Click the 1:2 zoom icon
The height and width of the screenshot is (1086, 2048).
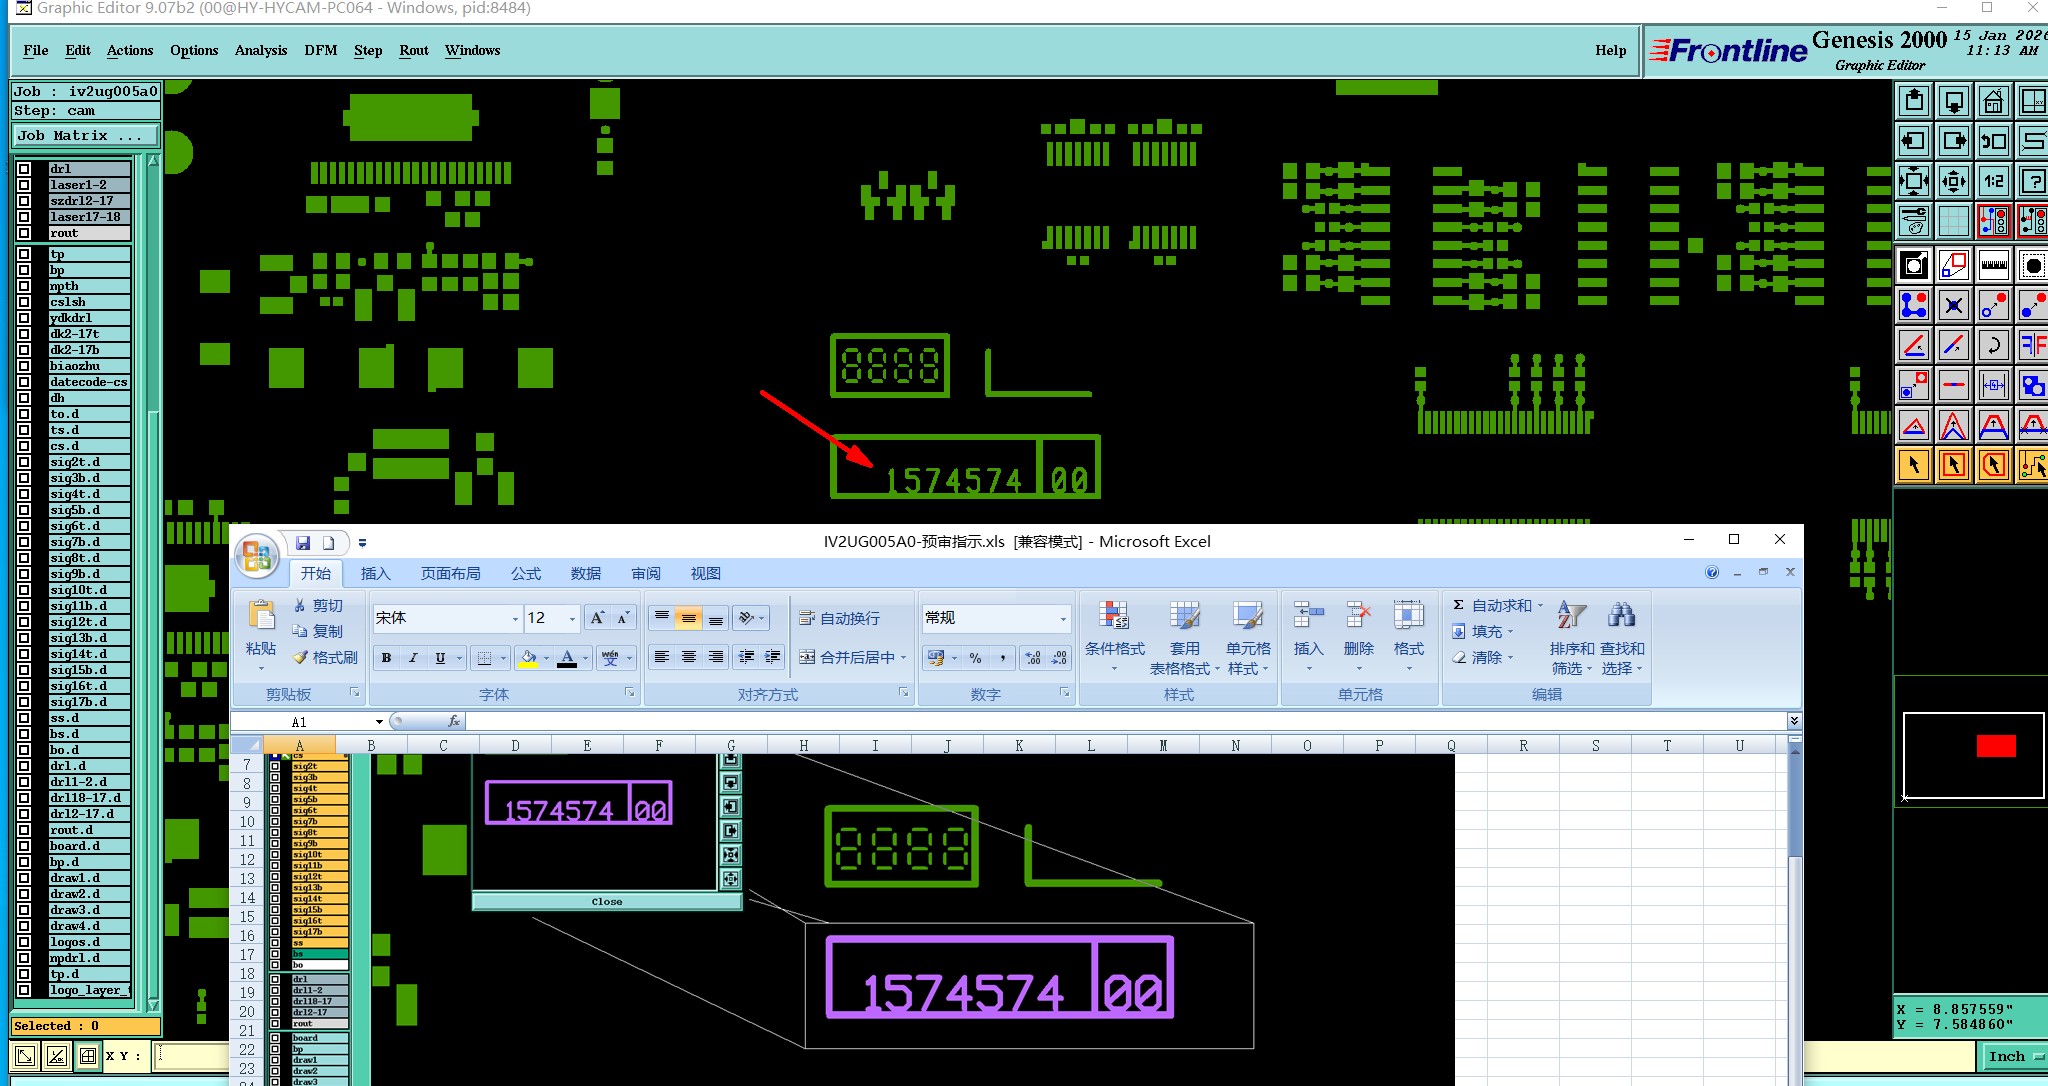tap(1993, 181)
